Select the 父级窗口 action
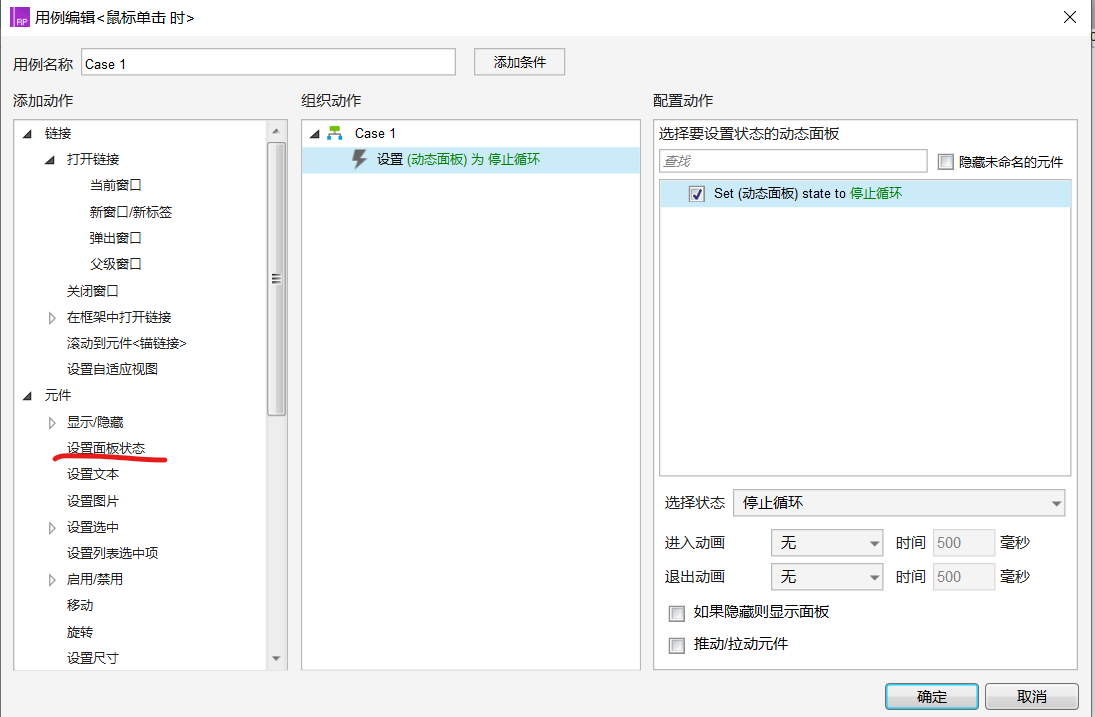1095x717 pixels. coord(115,264)
